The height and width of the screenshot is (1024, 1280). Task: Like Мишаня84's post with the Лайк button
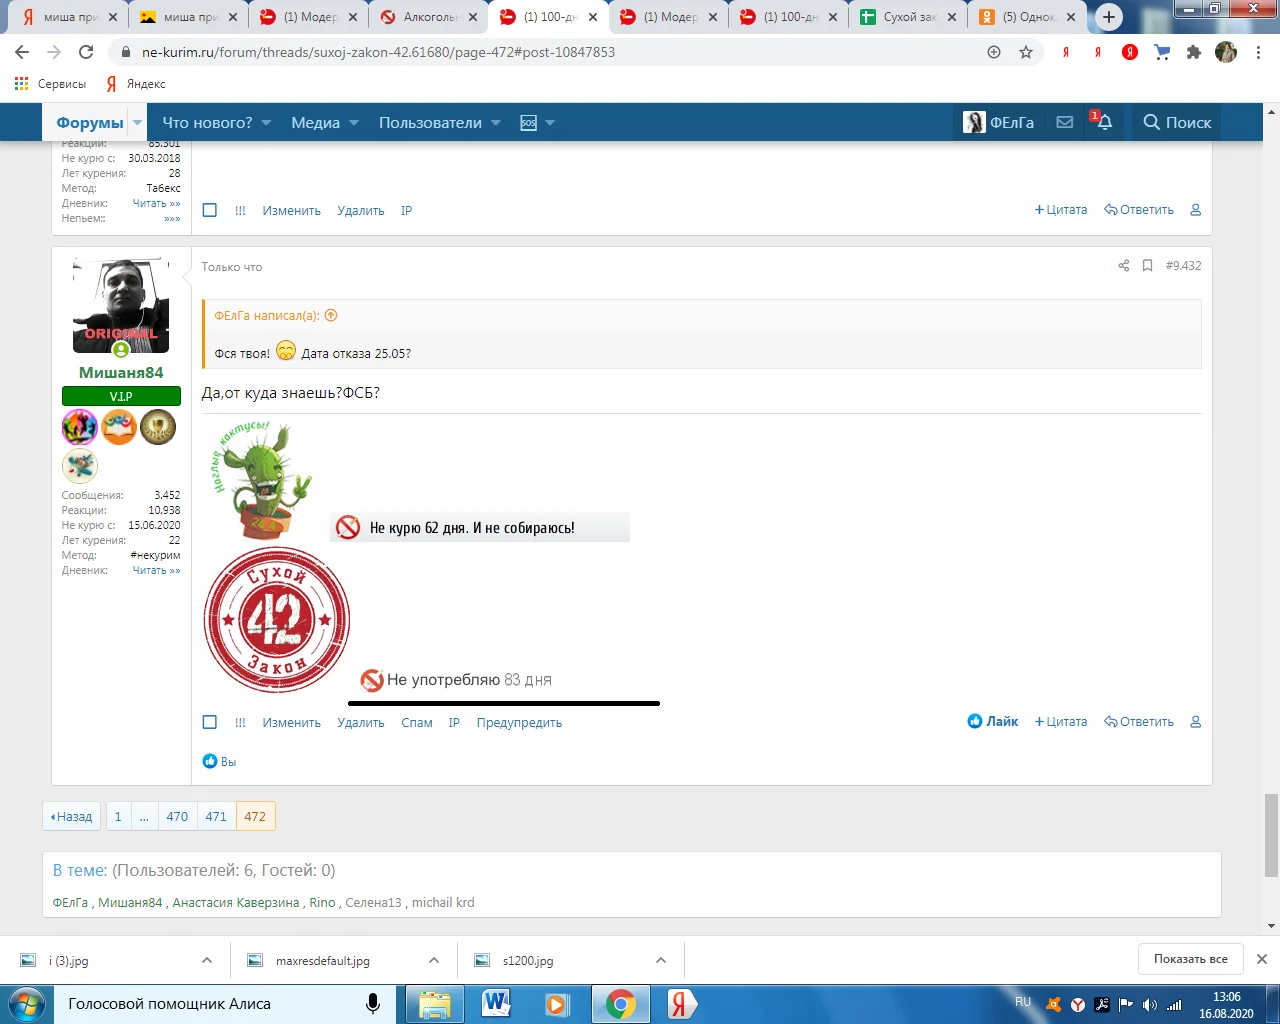(x=992, y=721)
